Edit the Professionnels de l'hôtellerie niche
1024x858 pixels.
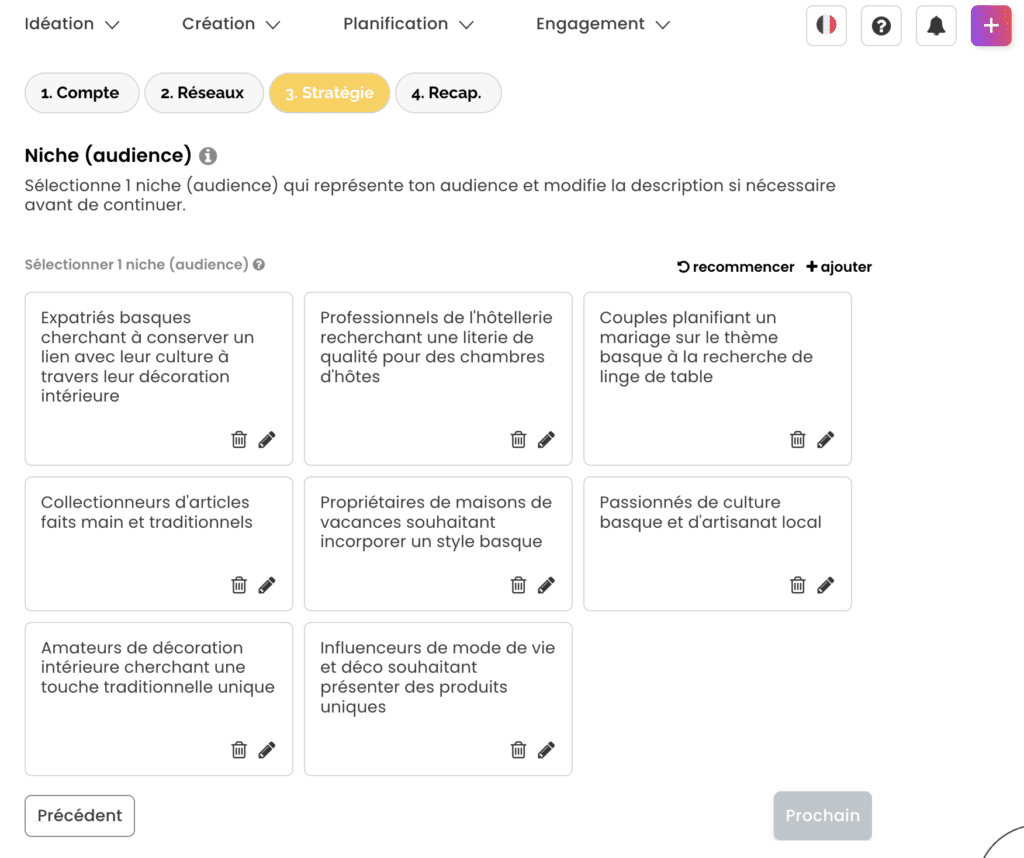coord(546,439)
